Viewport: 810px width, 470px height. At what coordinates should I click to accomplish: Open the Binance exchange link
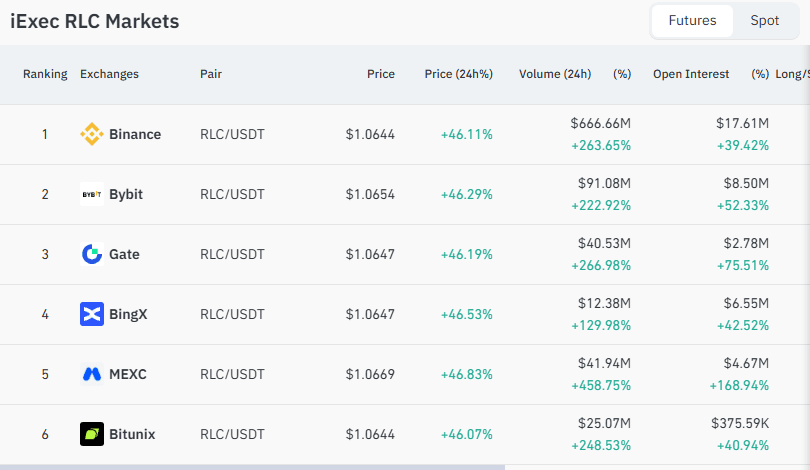pyautogui.click(x=135, y=134)
